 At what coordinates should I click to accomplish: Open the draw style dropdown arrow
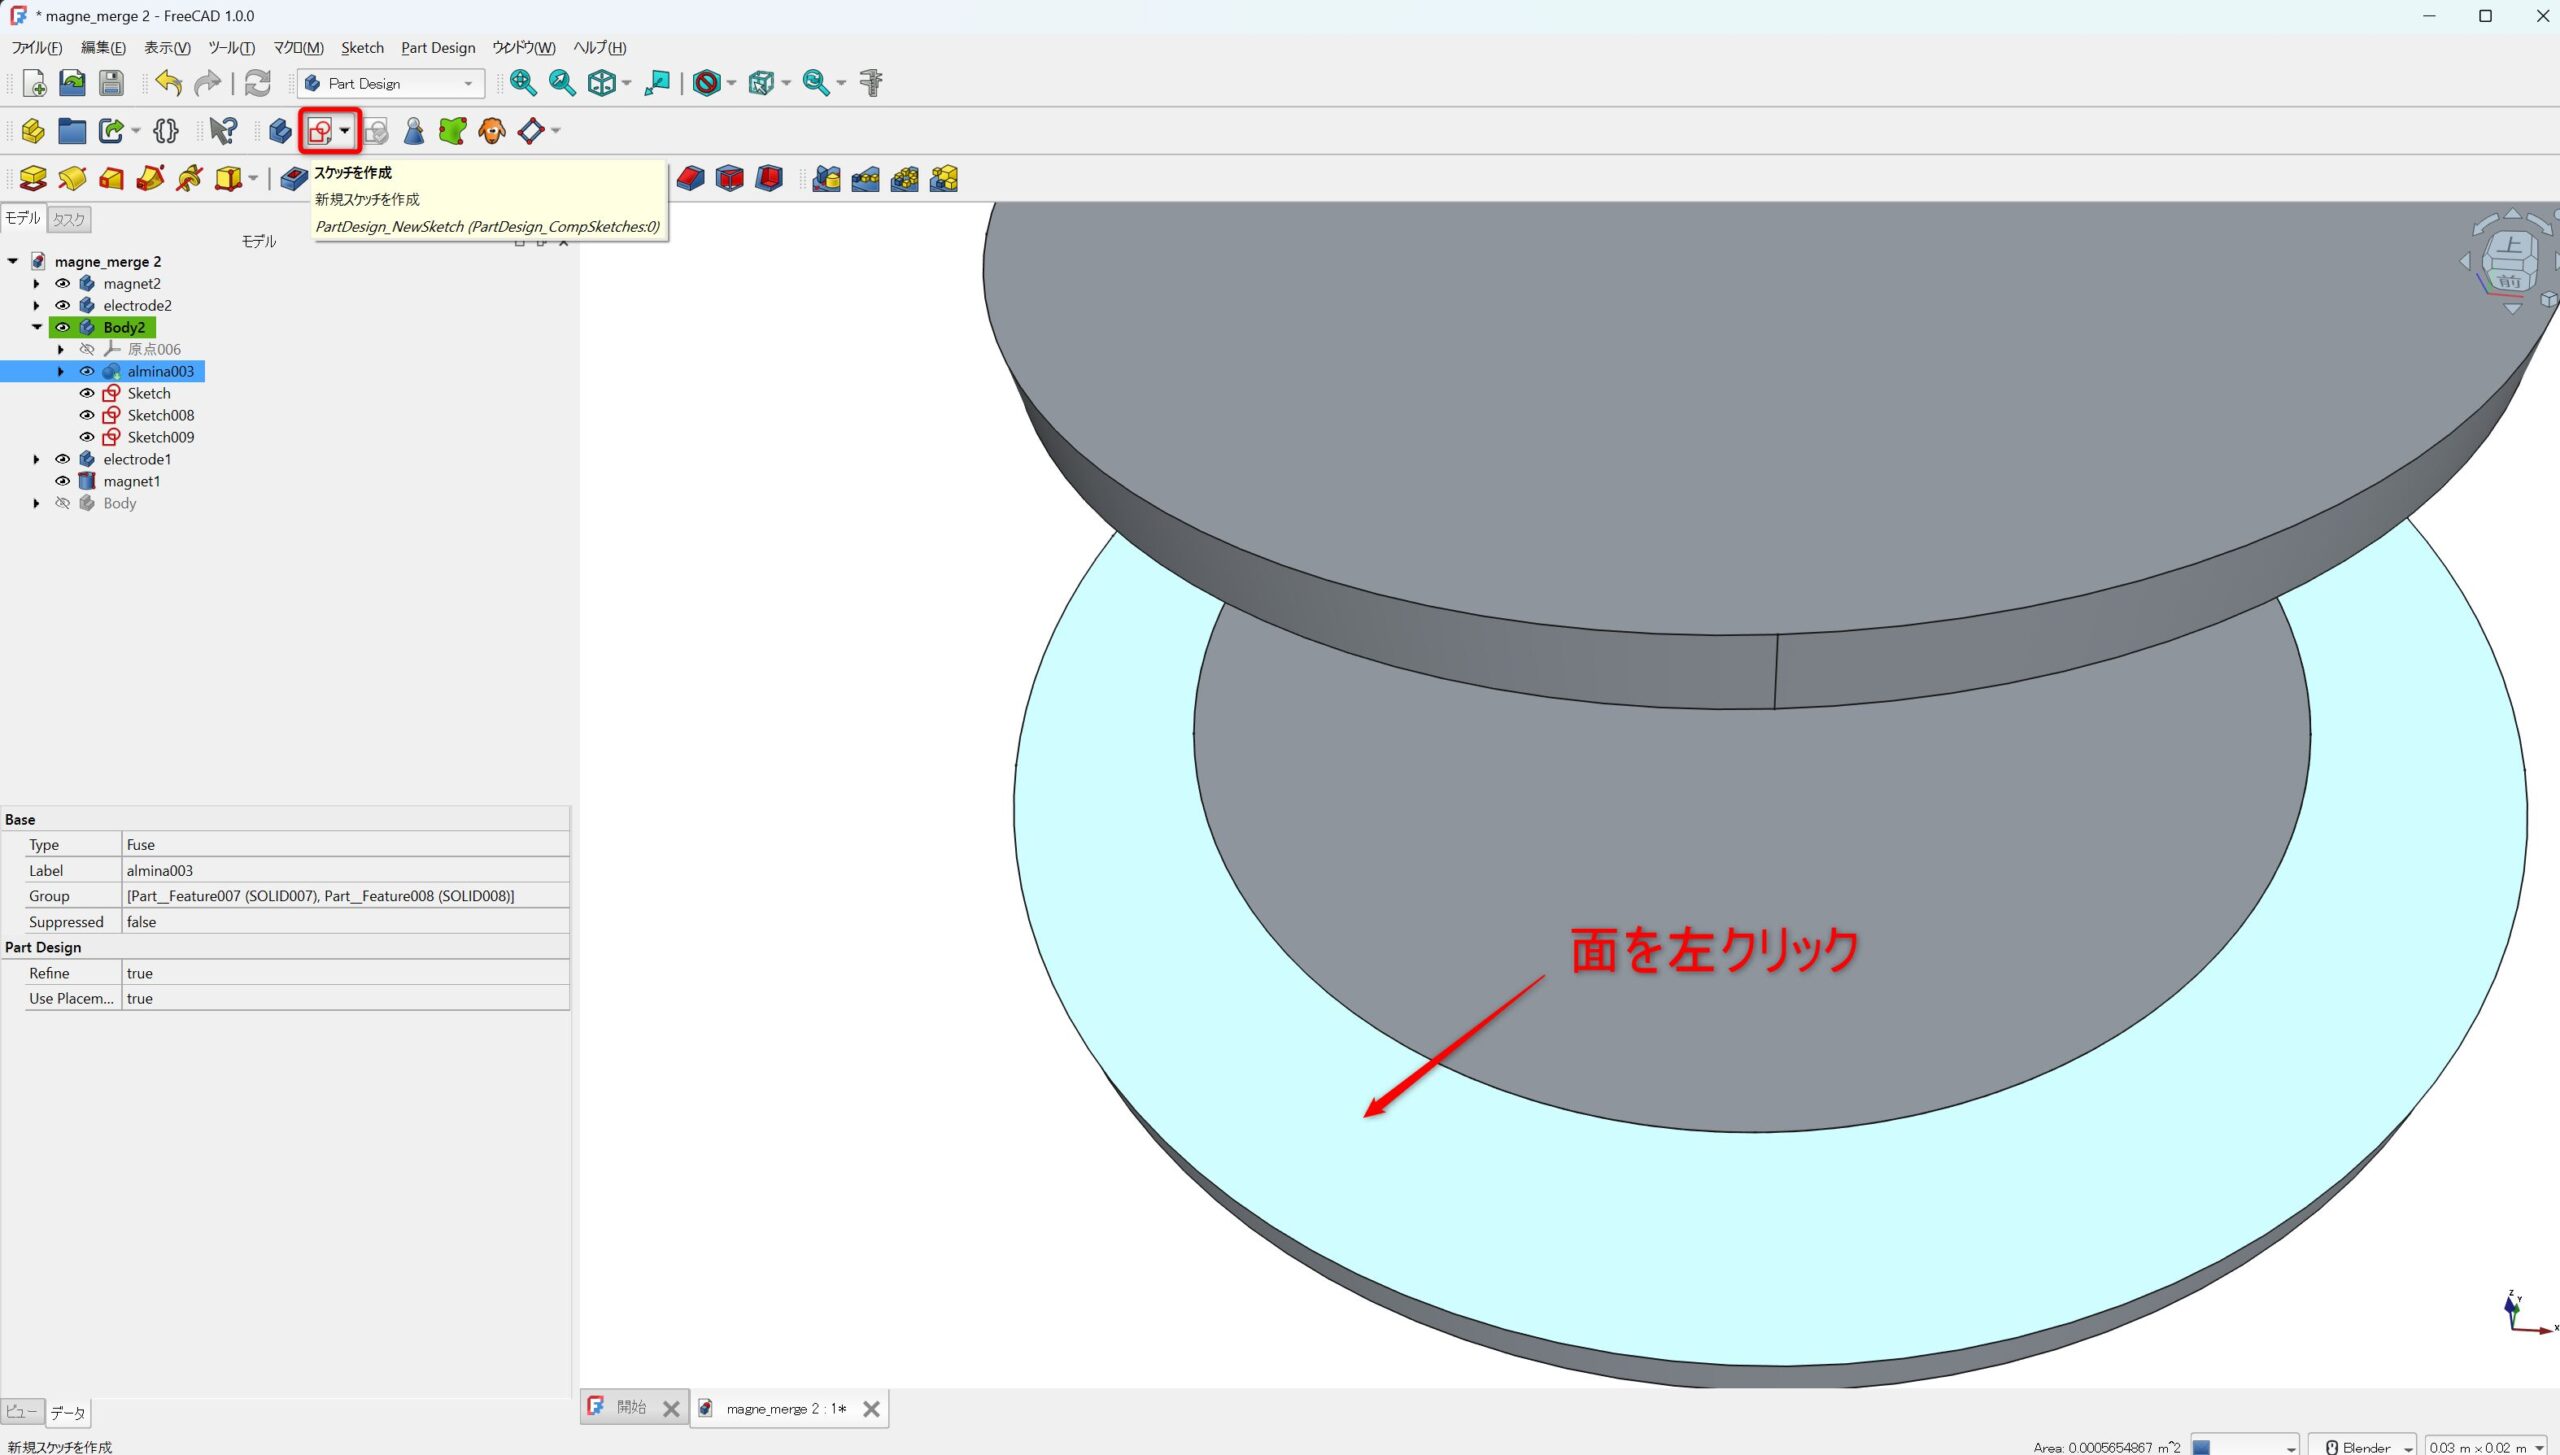coord(731,84)
